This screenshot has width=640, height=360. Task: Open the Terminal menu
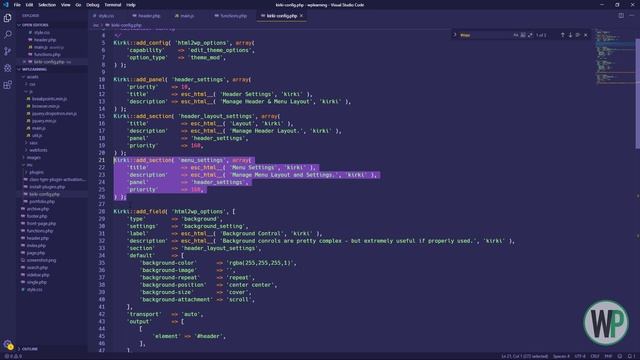click(113, 5)
